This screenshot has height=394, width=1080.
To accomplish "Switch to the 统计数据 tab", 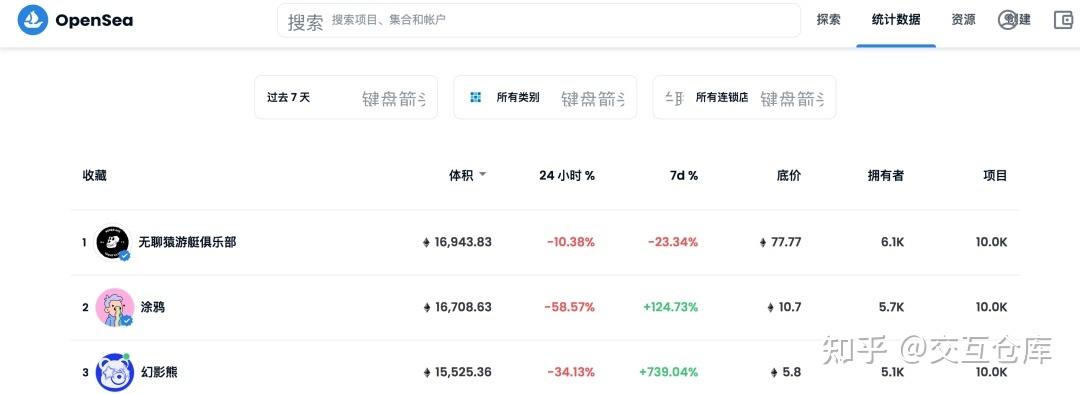I will [x=895, y=20].
